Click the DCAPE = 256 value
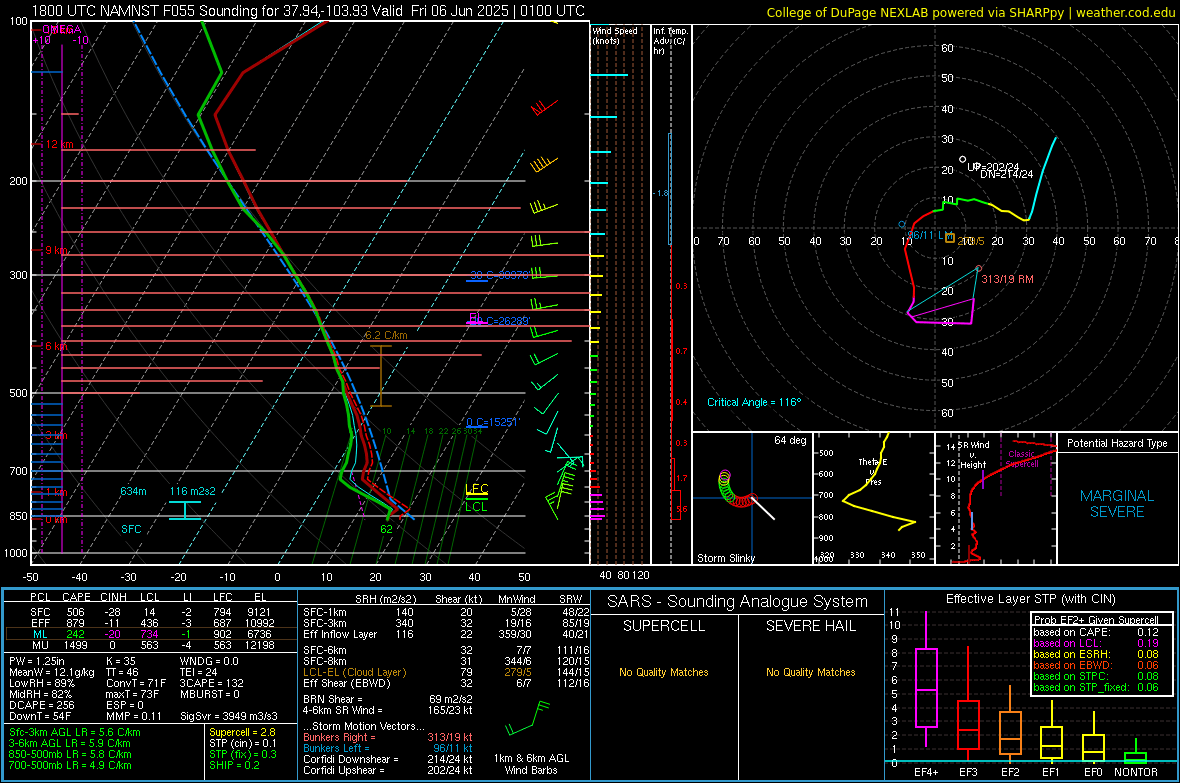The image size is (1180, 783). click(x=41, y=705)
